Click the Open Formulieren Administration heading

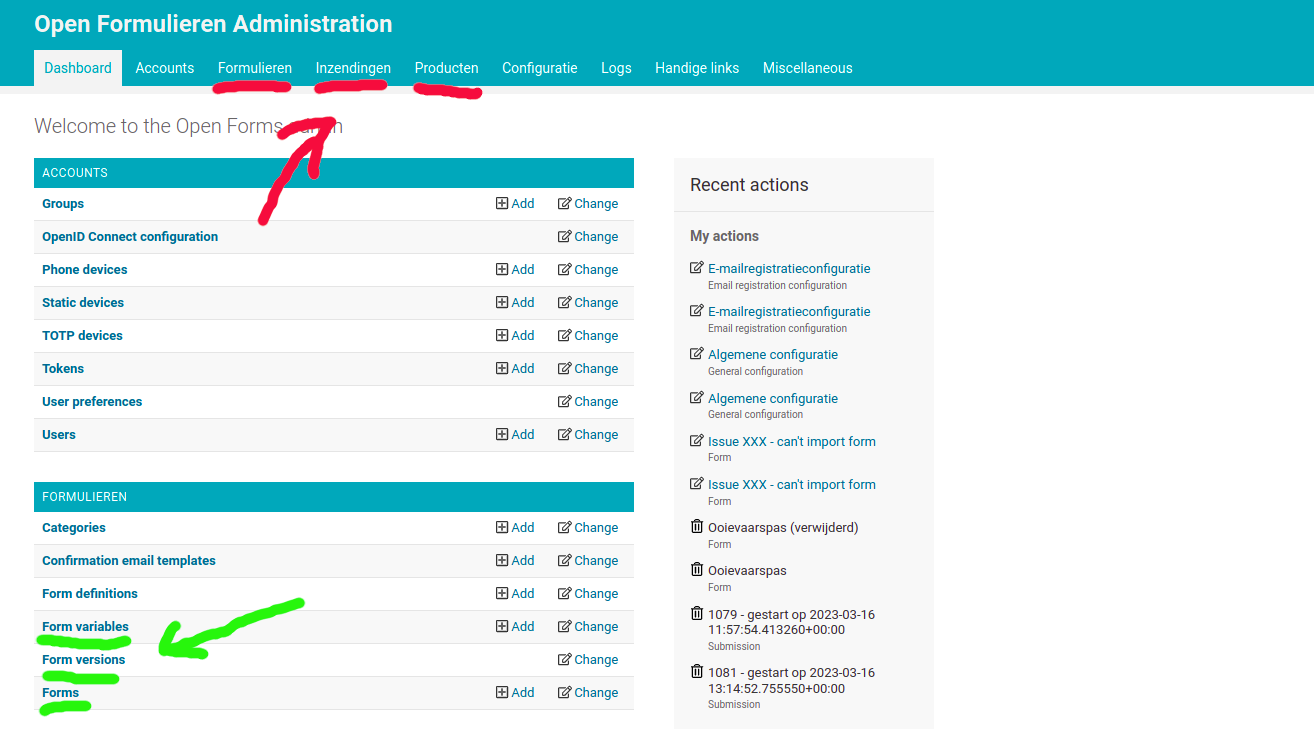click(x=213, y=23)
